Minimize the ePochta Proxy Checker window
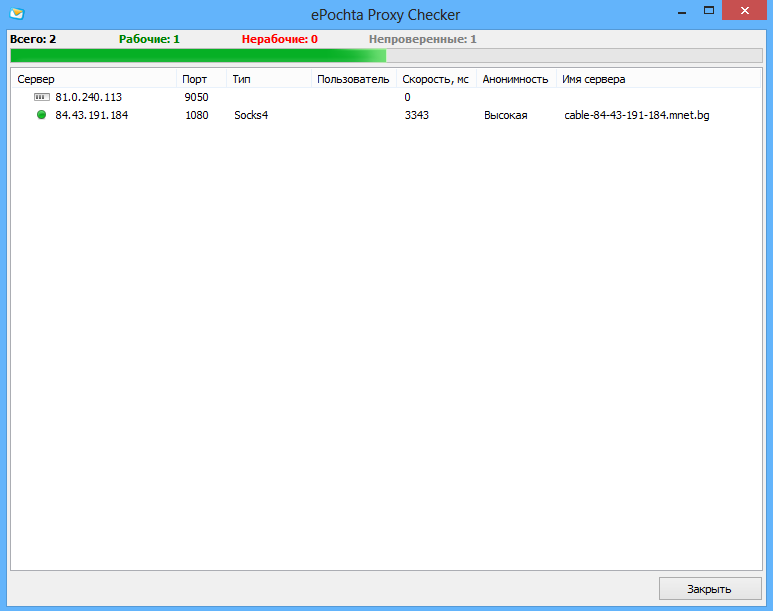The height and width of the screenshot is (611, 773). (x=682, y=11)
